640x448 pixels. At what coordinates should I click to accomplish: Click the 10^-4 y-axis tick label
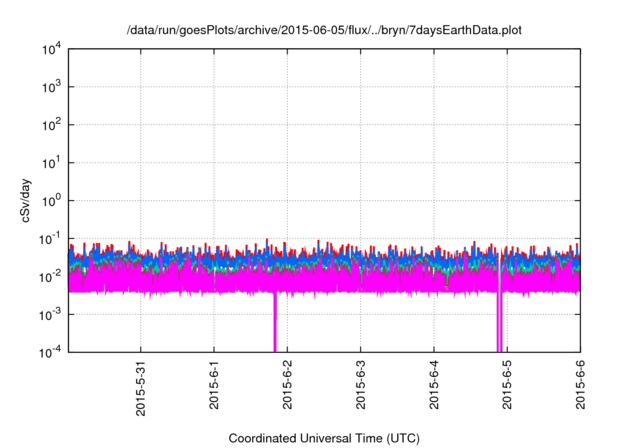(50, 352)
